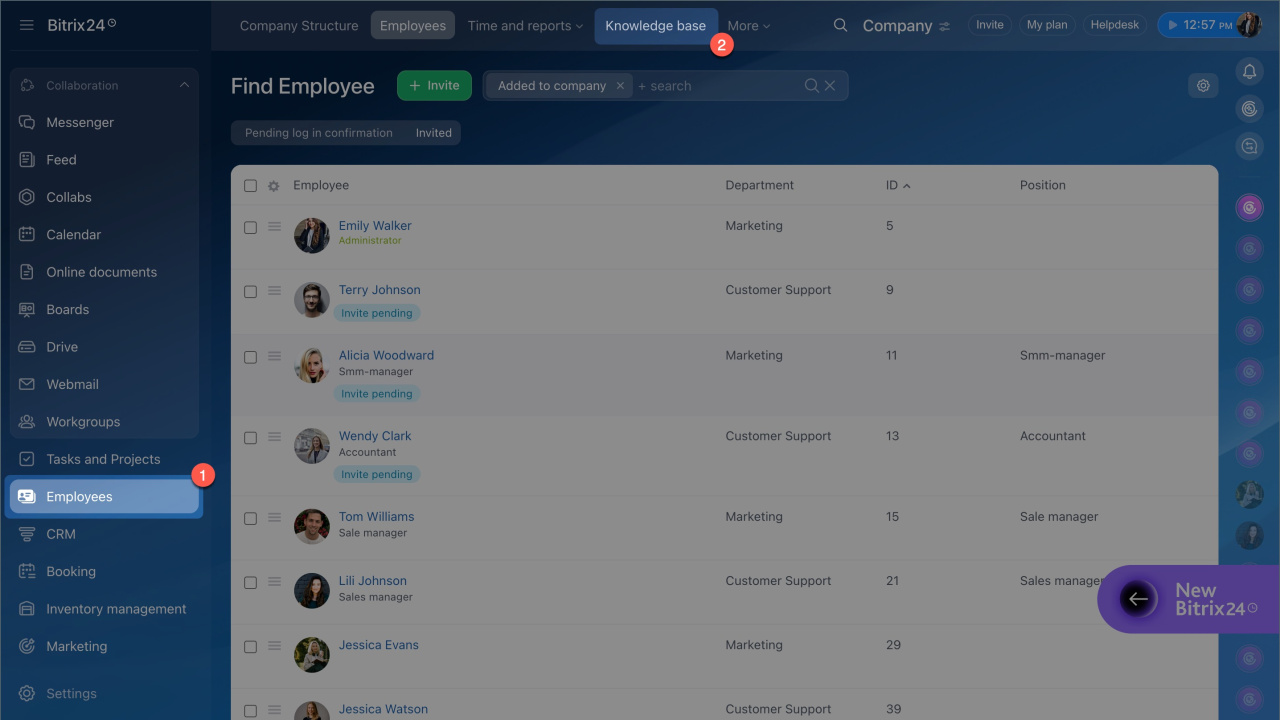Screen dimensions: 1280x720
Task: Open Messenger from the sidebar
Action: point(80,122)
